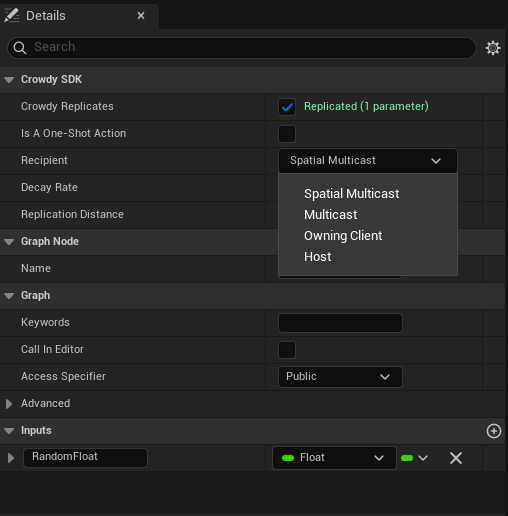This screenshot has height=516, width=508.
Task: Open the container type dropdown beside Float
Action: coord(414,458)
